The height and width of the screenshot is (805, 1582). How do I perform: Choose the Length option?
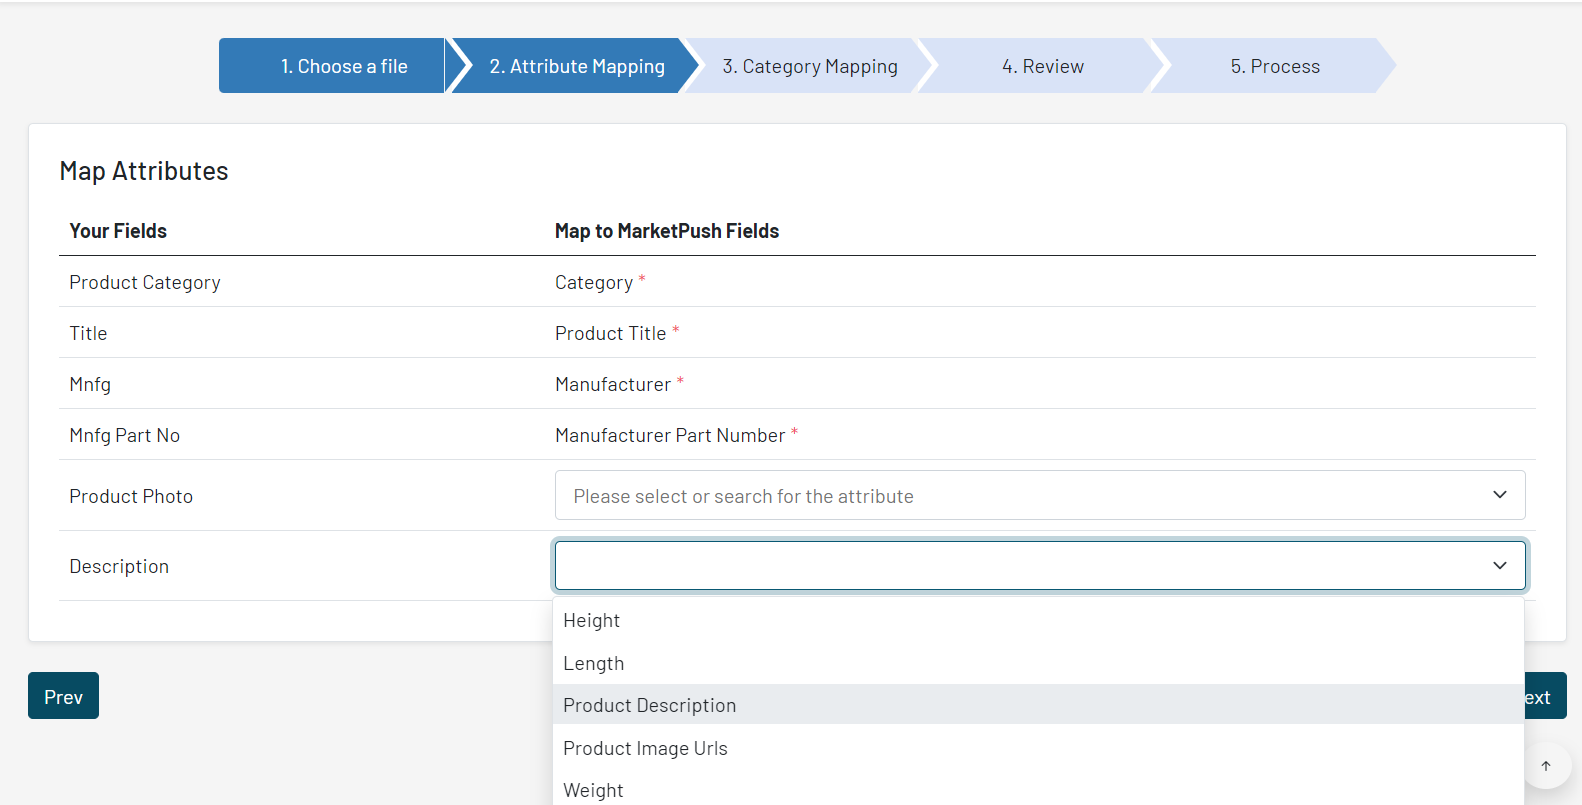(x=594, y=664)
